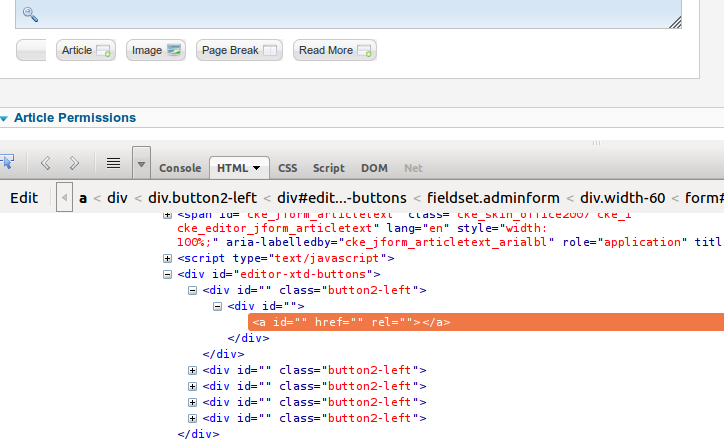This screenshot has height=445, width=724.
Task: Click the Read More button
Action: point(335,50)
